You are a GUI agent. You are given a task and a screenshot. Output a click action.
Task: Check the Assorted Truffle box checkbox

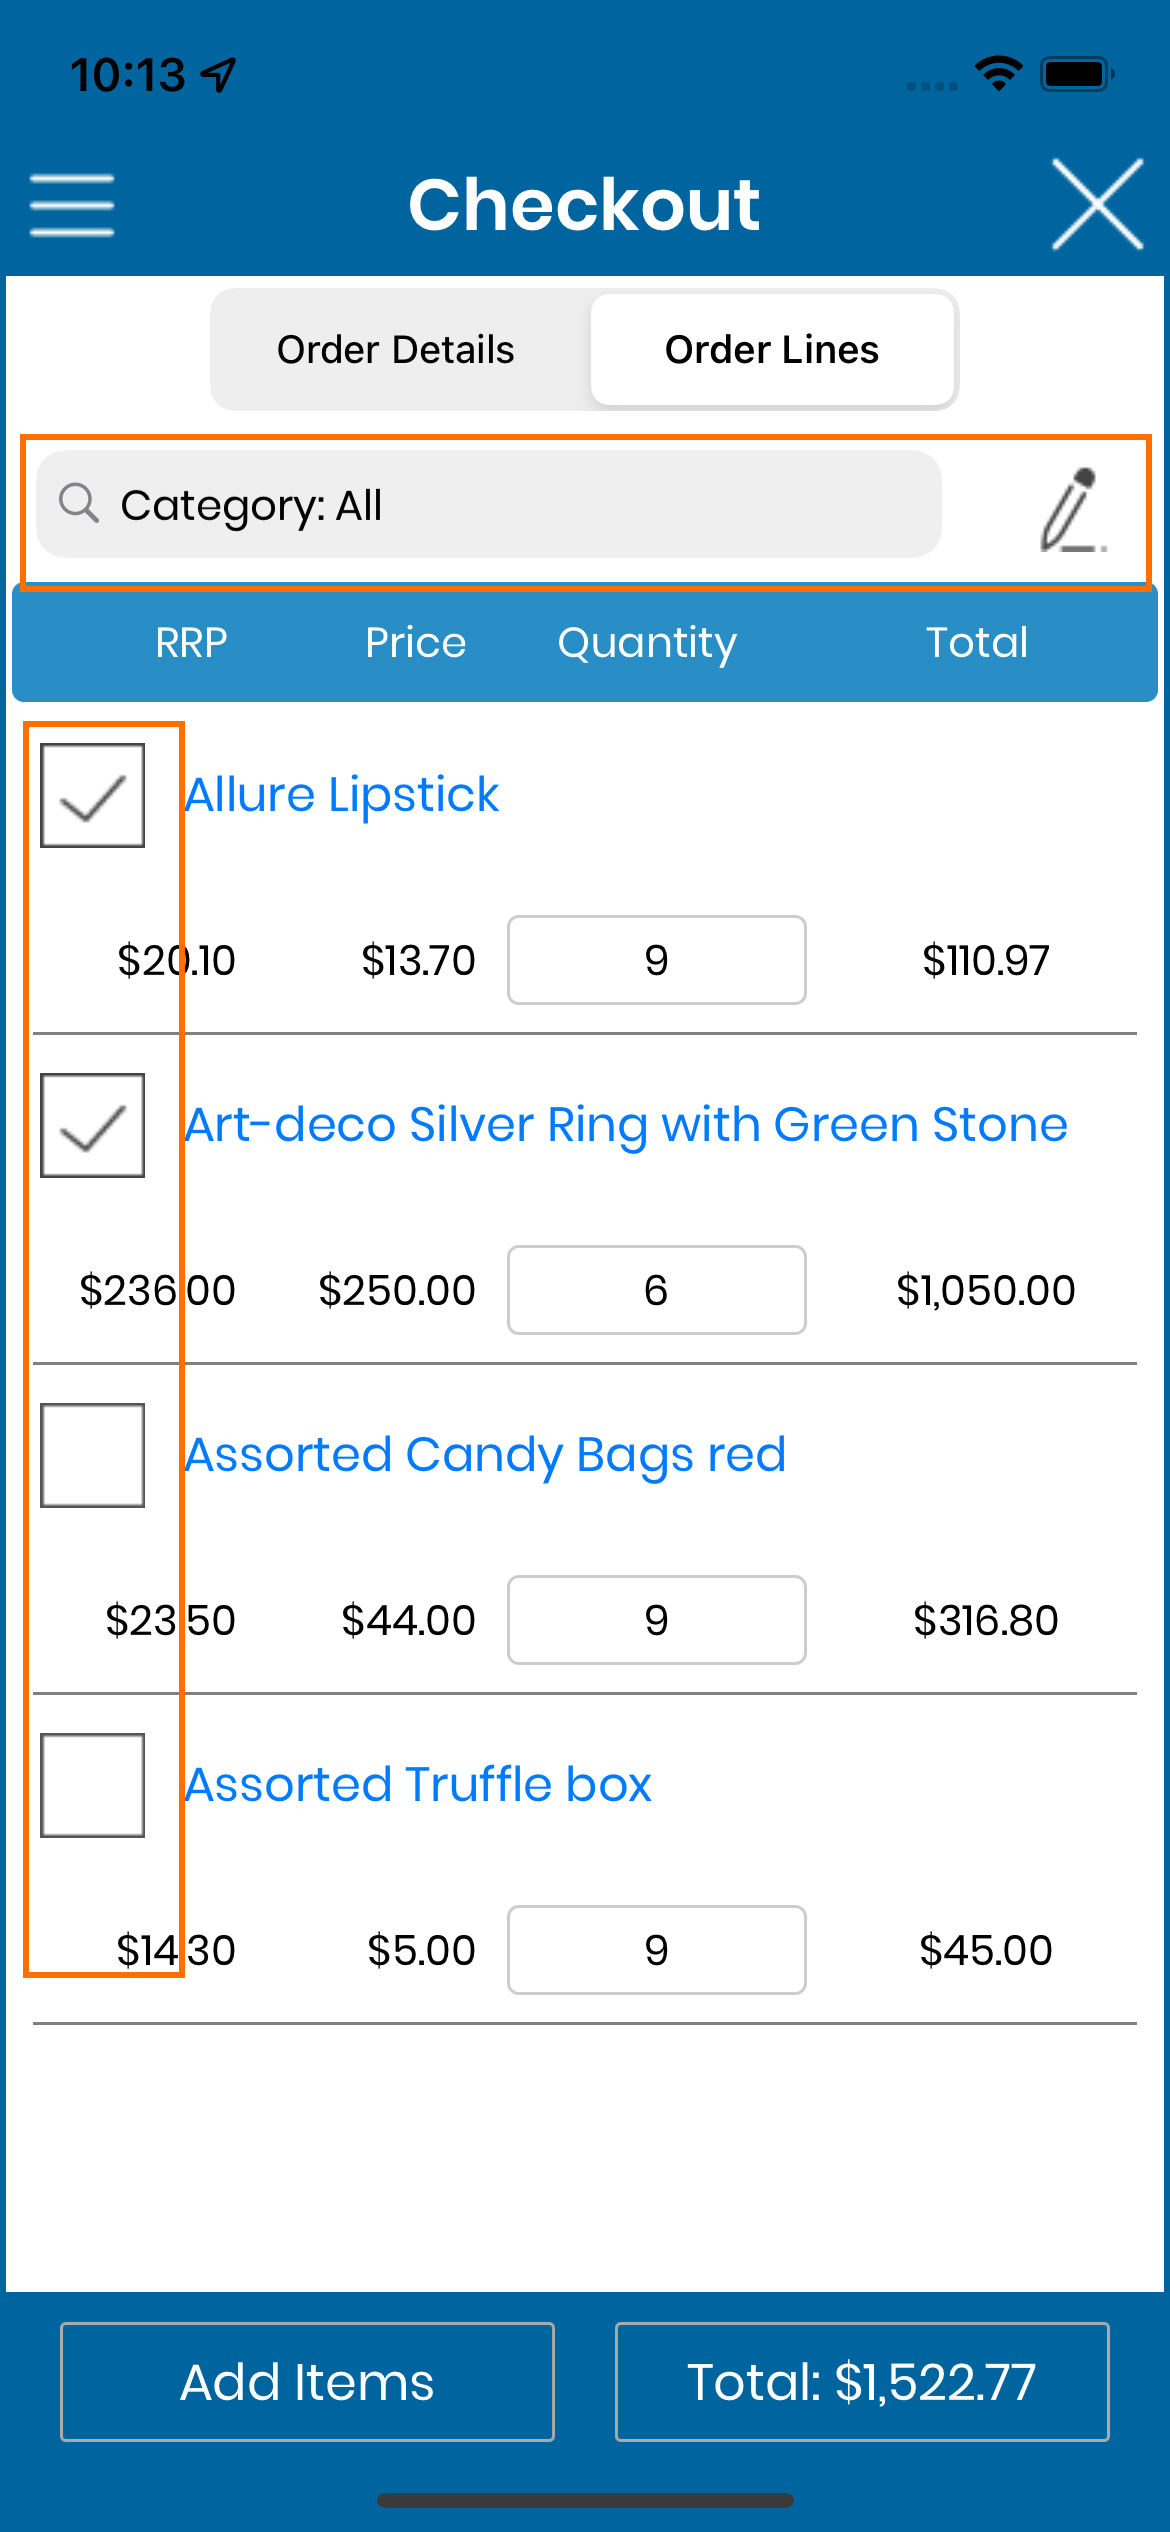[x=93, y=1785]
